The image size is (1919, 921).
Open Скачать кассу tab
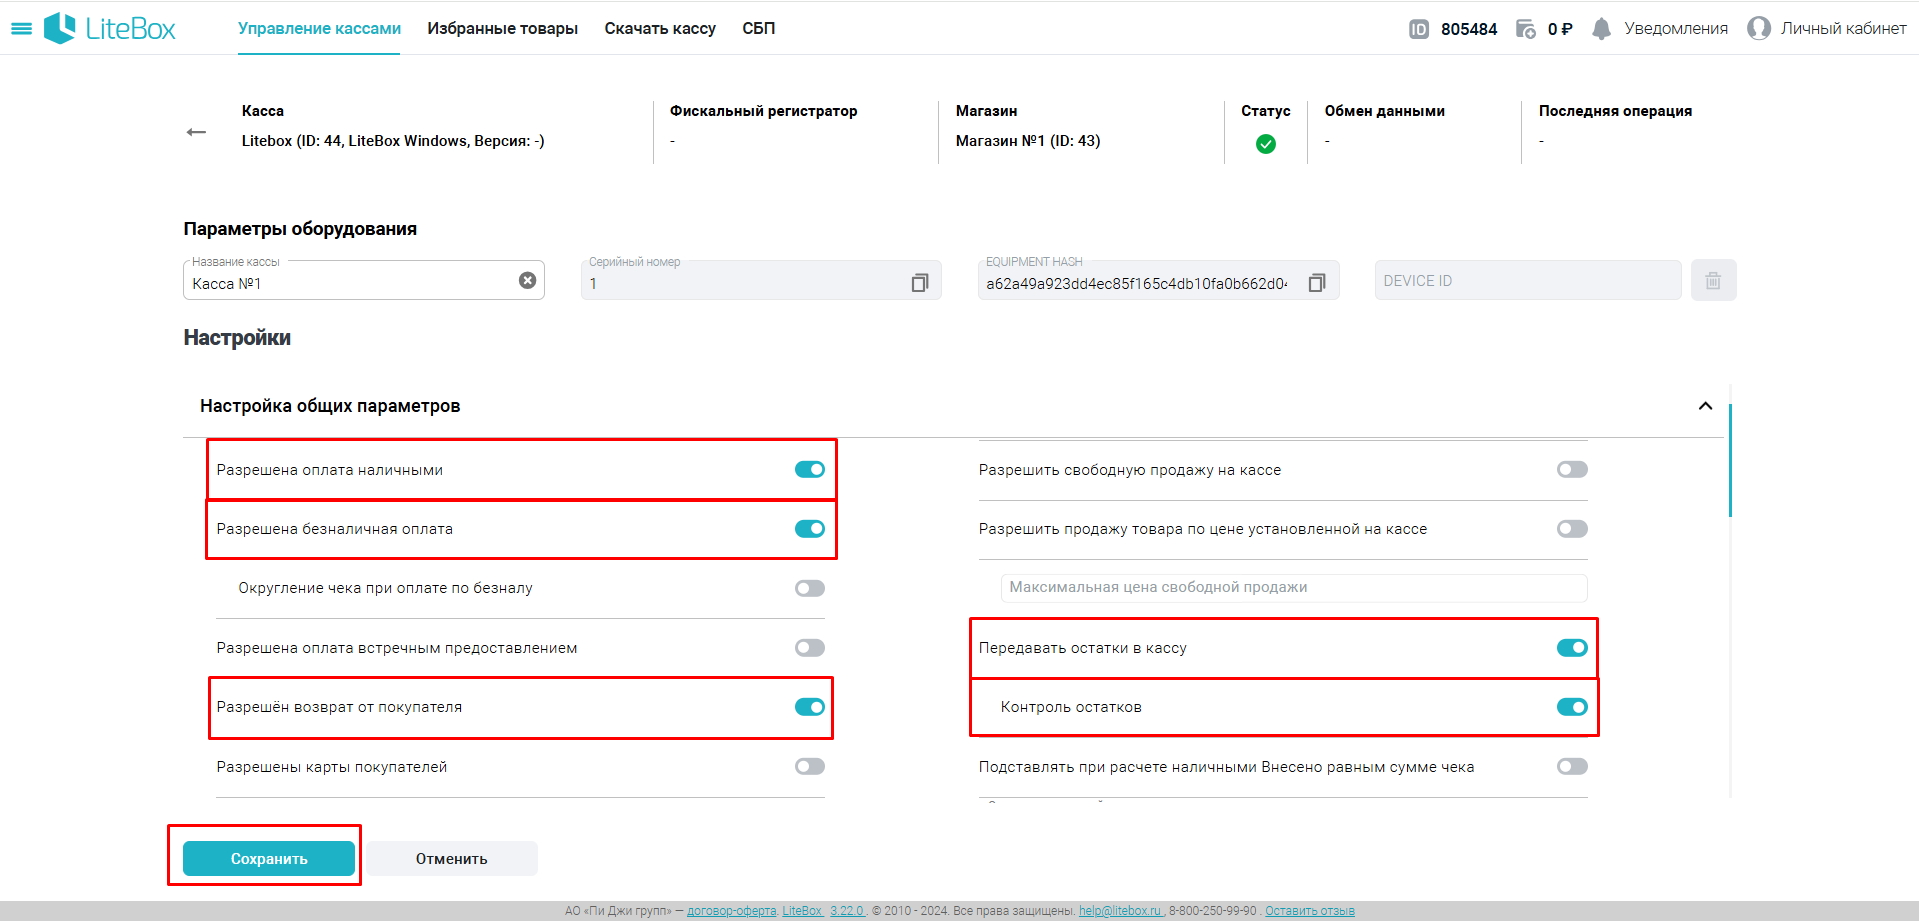tap(660, 29)
